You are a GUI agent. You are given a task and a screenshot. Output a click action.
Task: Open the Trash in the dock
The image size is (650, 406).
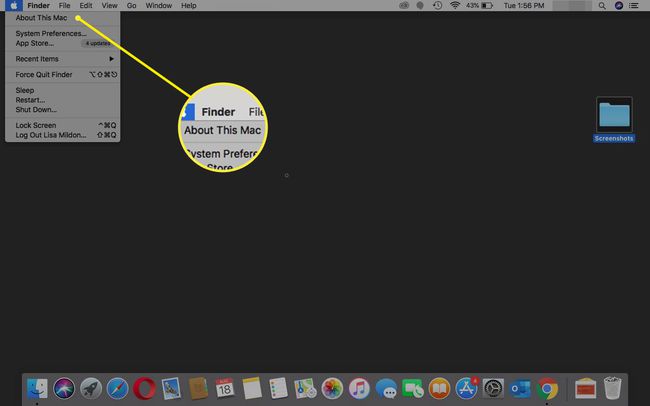pos(612,388)
